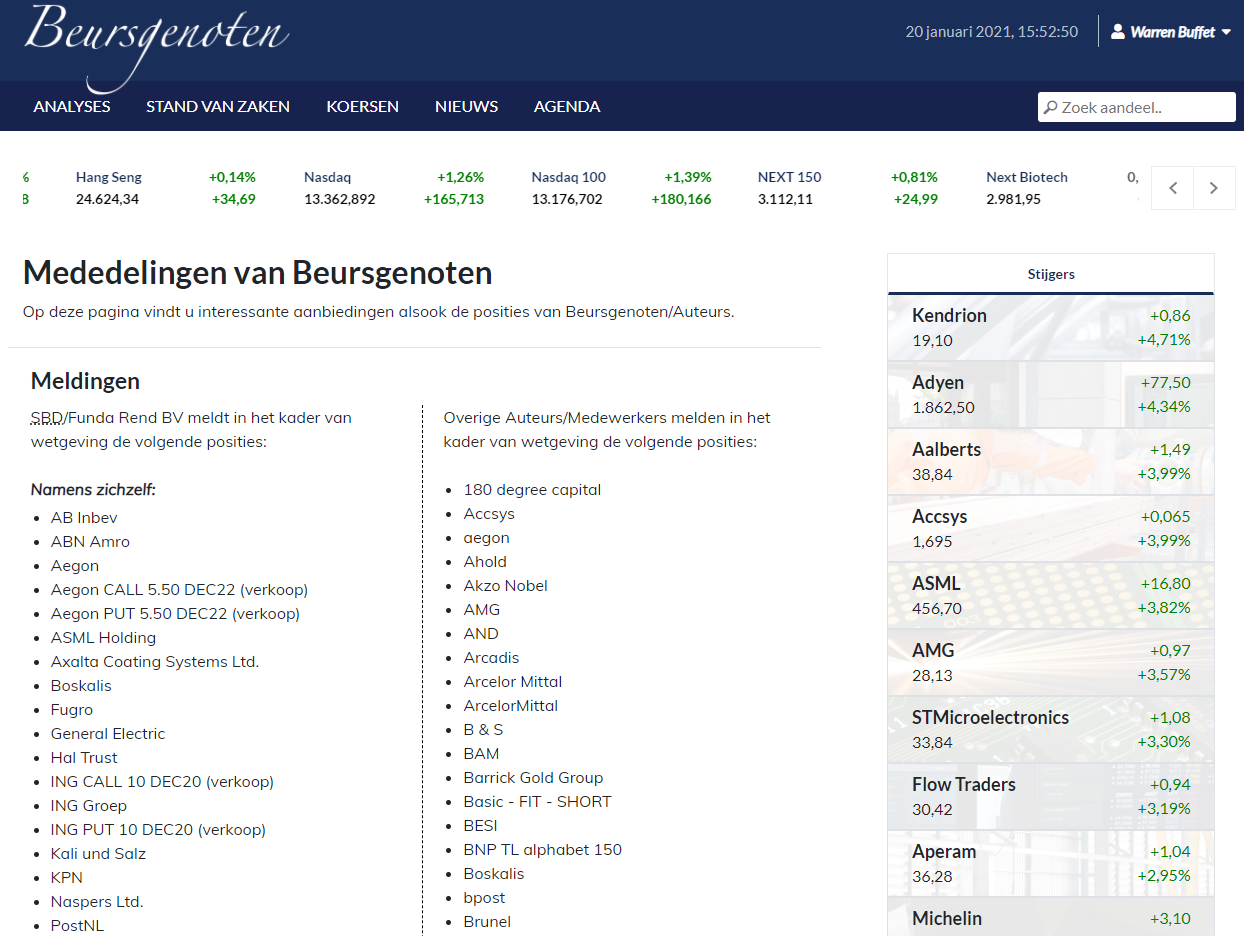Go to the Koersen menu
Viewport: 1244px width, 936px height.
pos(362,106)
